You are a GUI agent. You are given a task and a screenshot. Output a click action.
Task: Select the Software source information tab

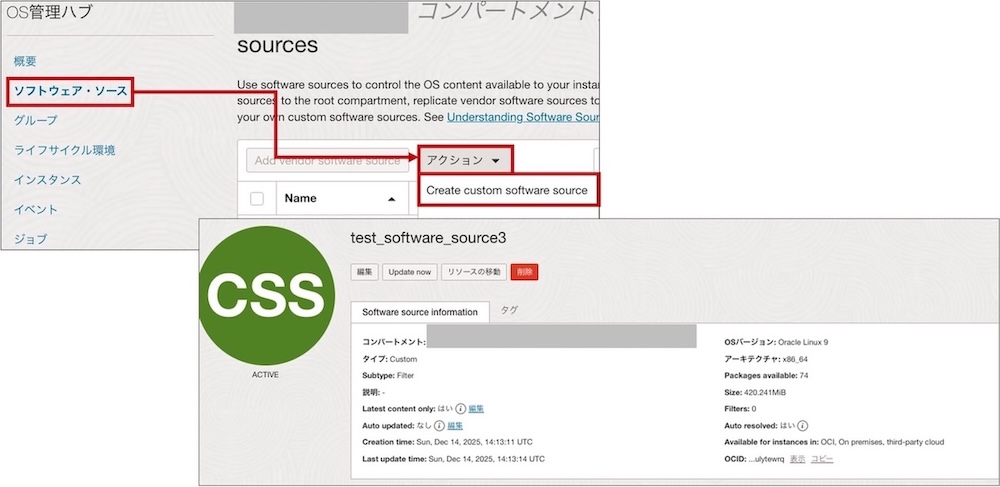click(x=419, y=312)
